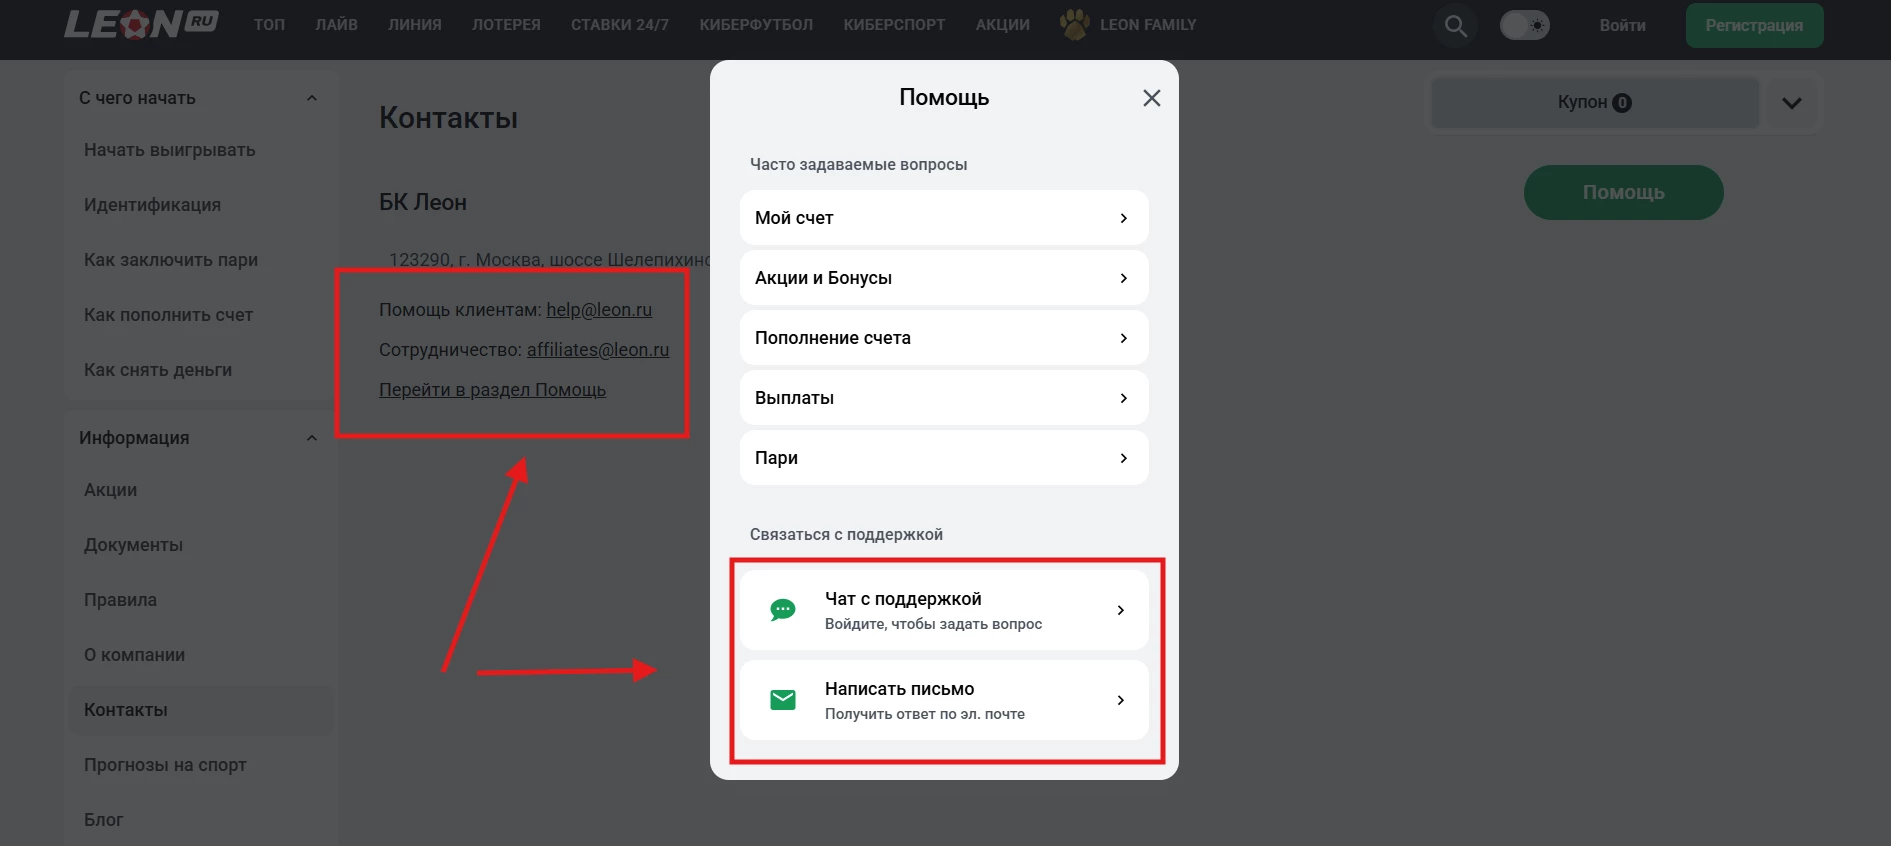The width and height of the screenshot is (1891, 846).
Task: Select 'Документы' in sidebar
Action: click(x=133, y=545)
